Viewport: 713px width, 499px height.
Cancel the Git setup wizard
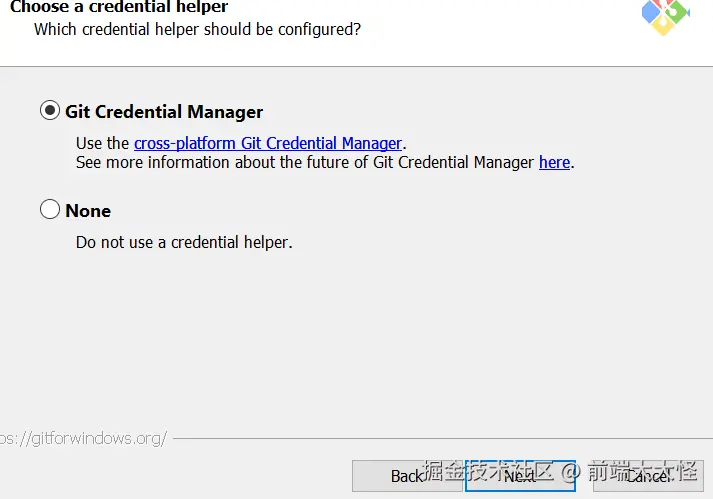(648, 476)
